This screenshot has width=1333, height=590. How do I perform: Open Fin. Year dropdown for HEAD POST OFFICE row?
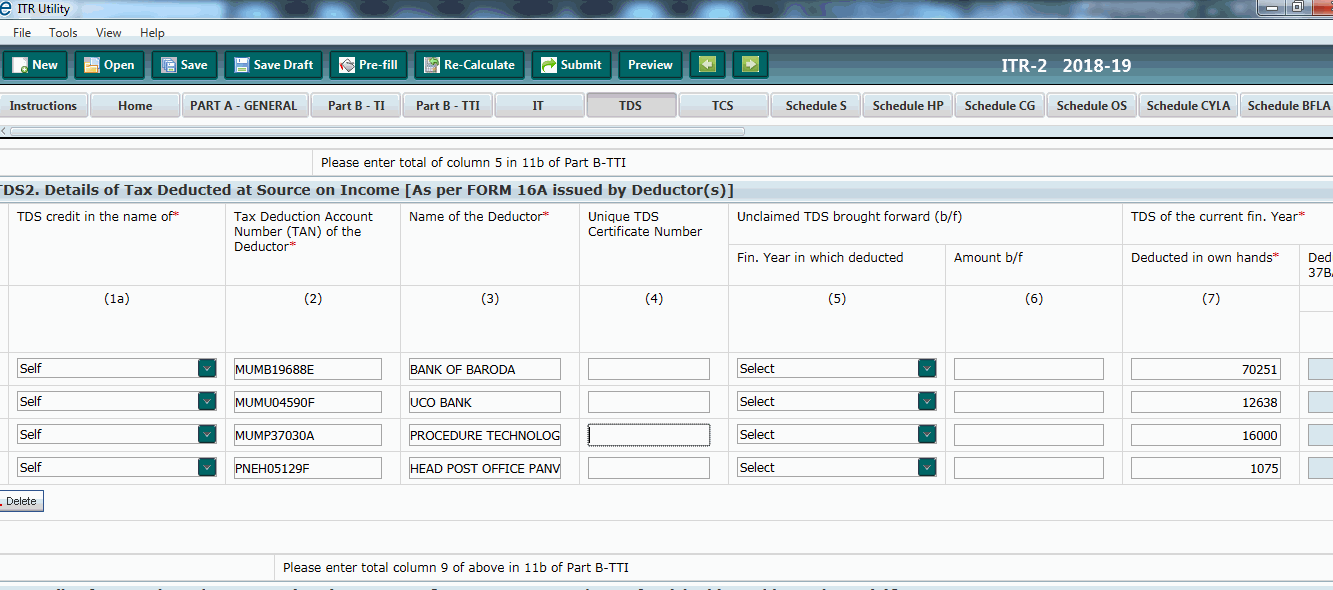click(x=927, y=467)
